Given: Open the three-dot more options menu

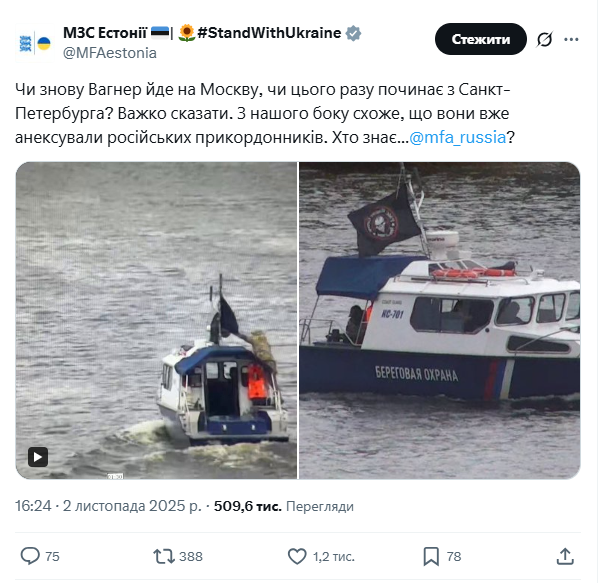Looking at the screenshot, I should [x=571, y=39].
